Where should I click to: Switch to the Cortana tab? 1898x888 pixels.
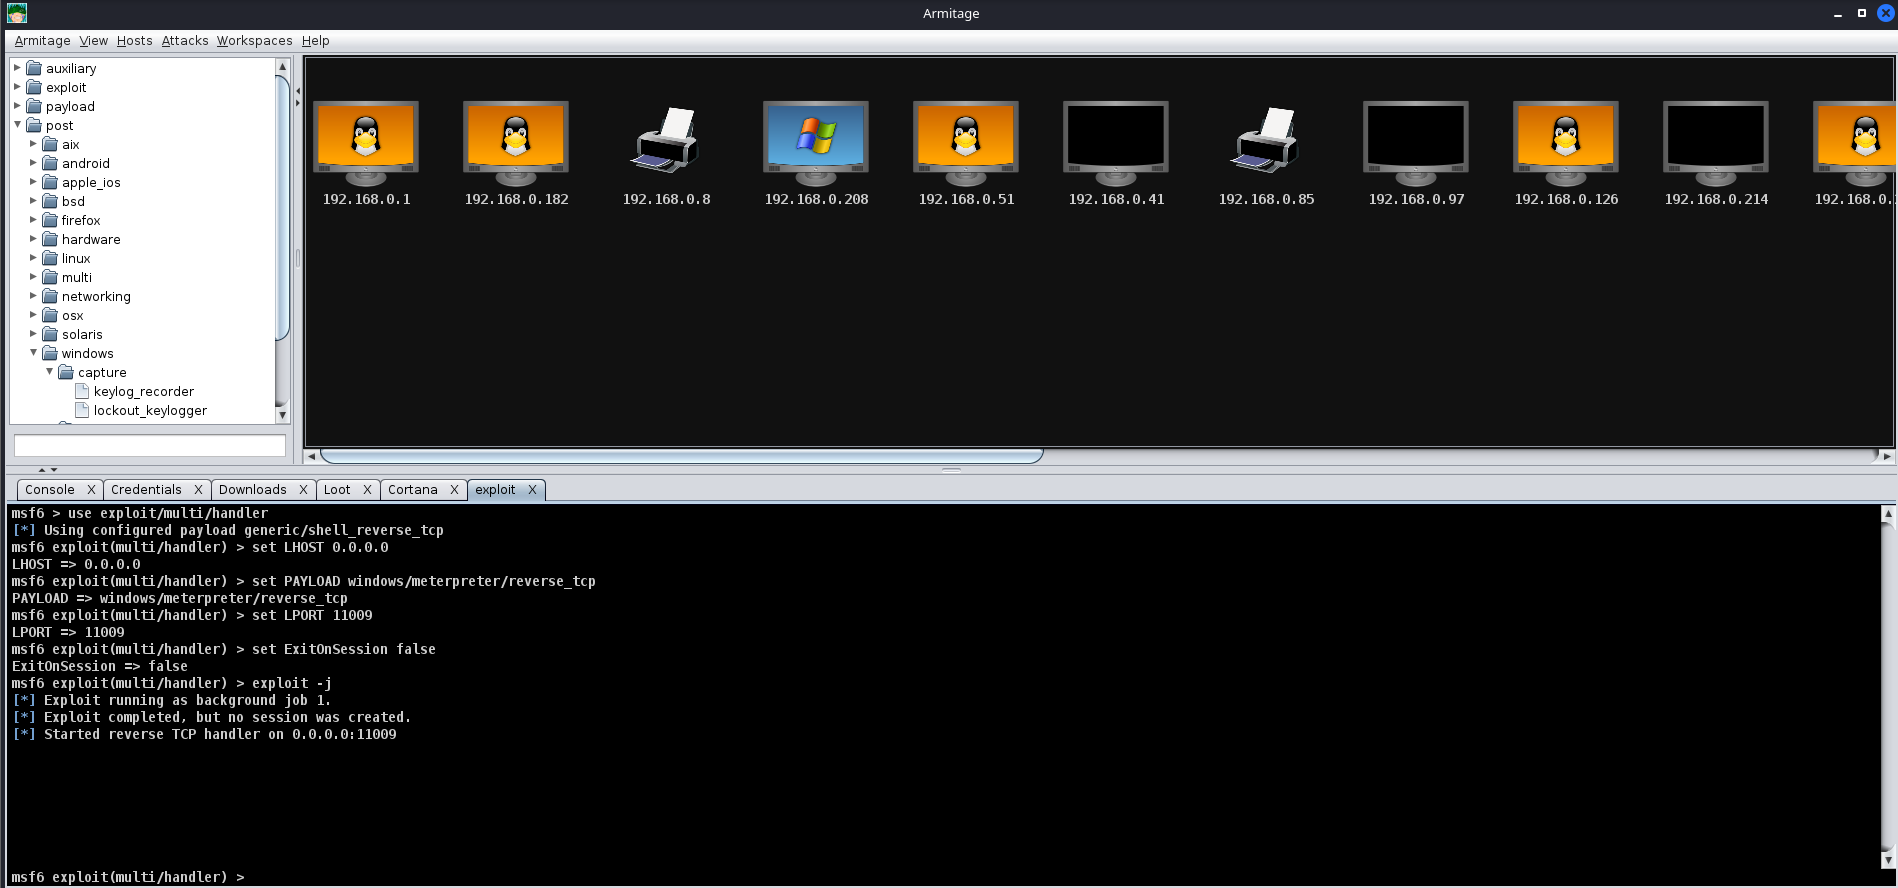pyautogui.click(x=412, y=490)
